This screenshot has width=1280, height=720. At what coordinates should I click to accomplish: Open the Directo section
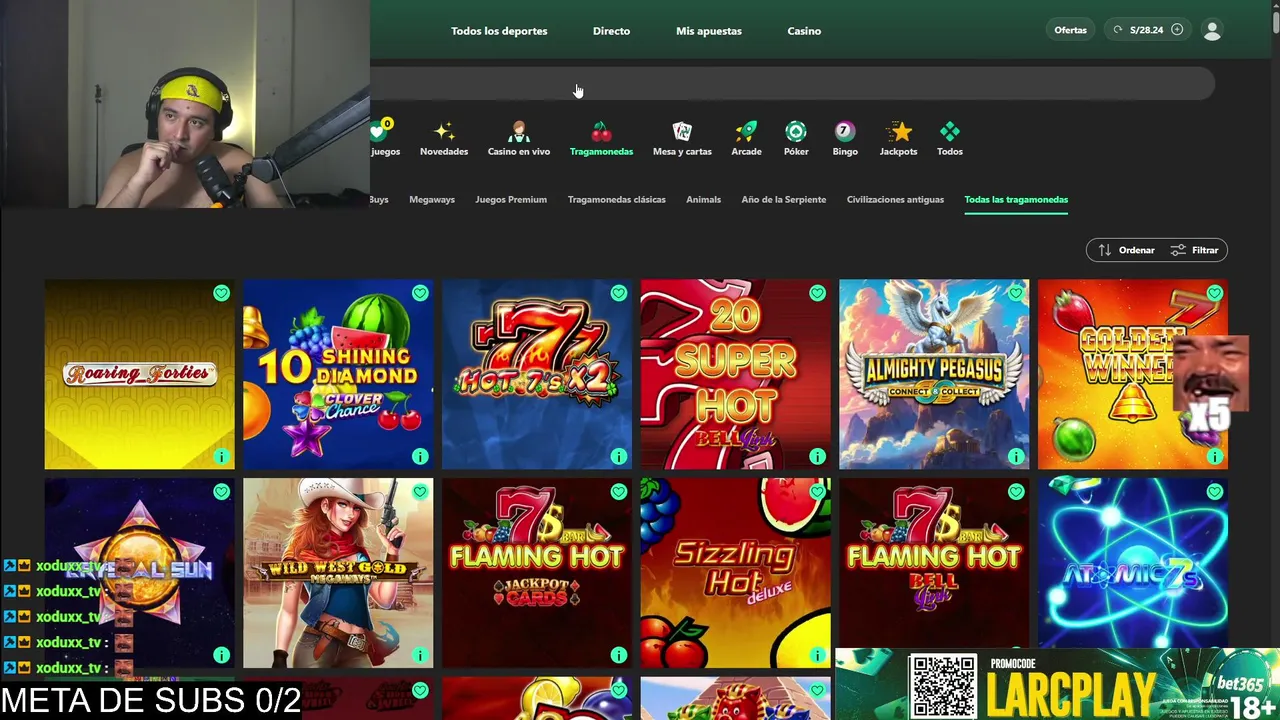pos(611,31)
